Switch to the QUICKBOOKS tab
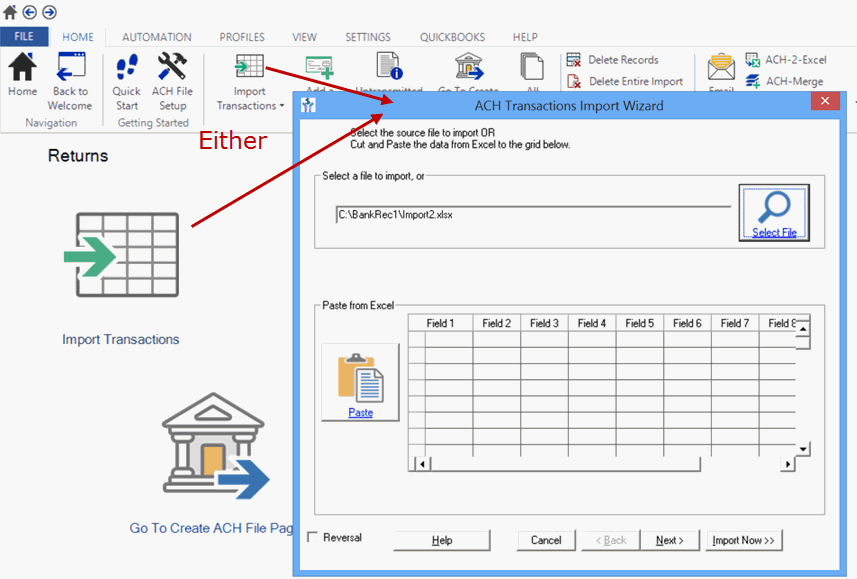This screenshot has height=579, width=857. (452, 37)
